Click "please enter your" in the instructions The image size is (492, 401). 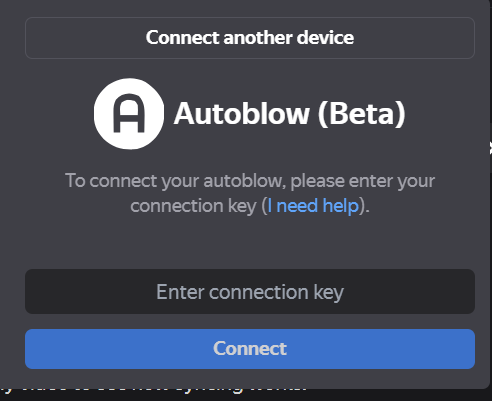pyautogui.click(x=363, y=181)
